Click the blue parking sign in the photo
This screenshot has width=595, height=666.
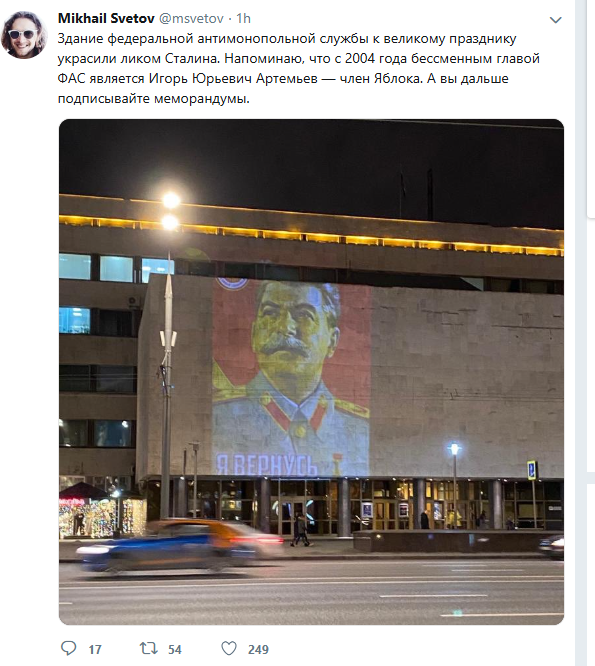tap(532, 470)
